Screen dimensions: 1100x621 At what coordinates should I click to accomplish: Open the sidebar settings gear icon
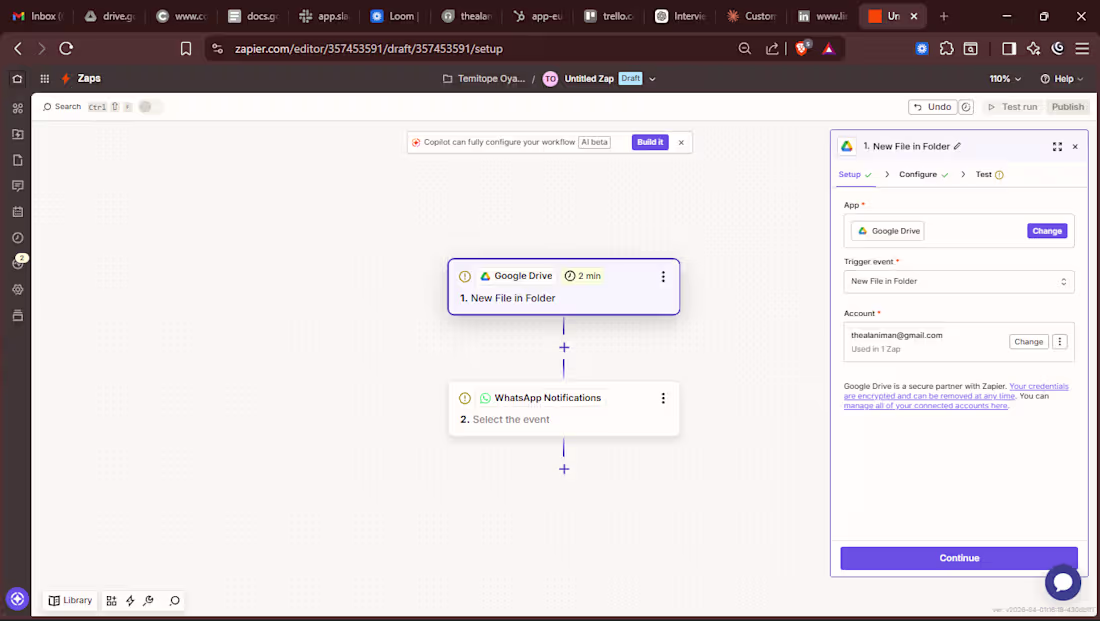pyautogui.click(x=18, y=289)
